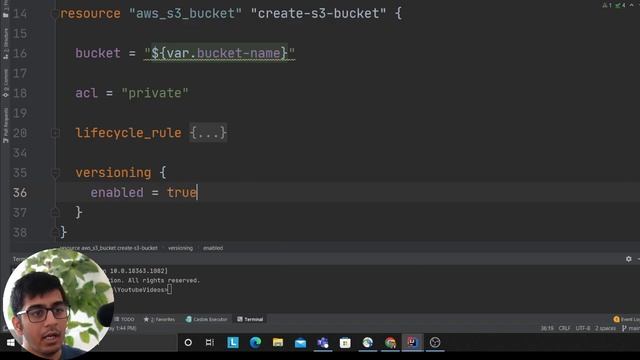Click the fold end marker on line 37
This screenshot has height=360, width=640.
pyautogui.click(x=55, y=212)
